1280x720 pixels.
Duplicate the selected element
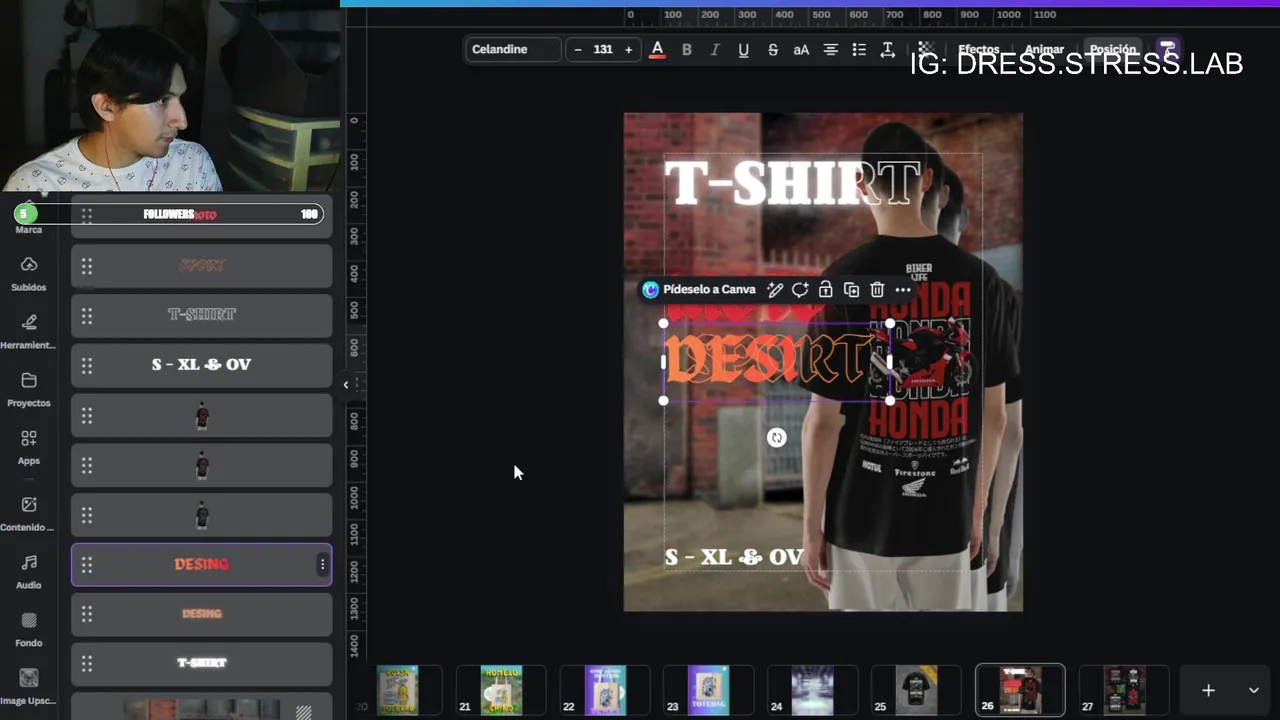[851, 290]
